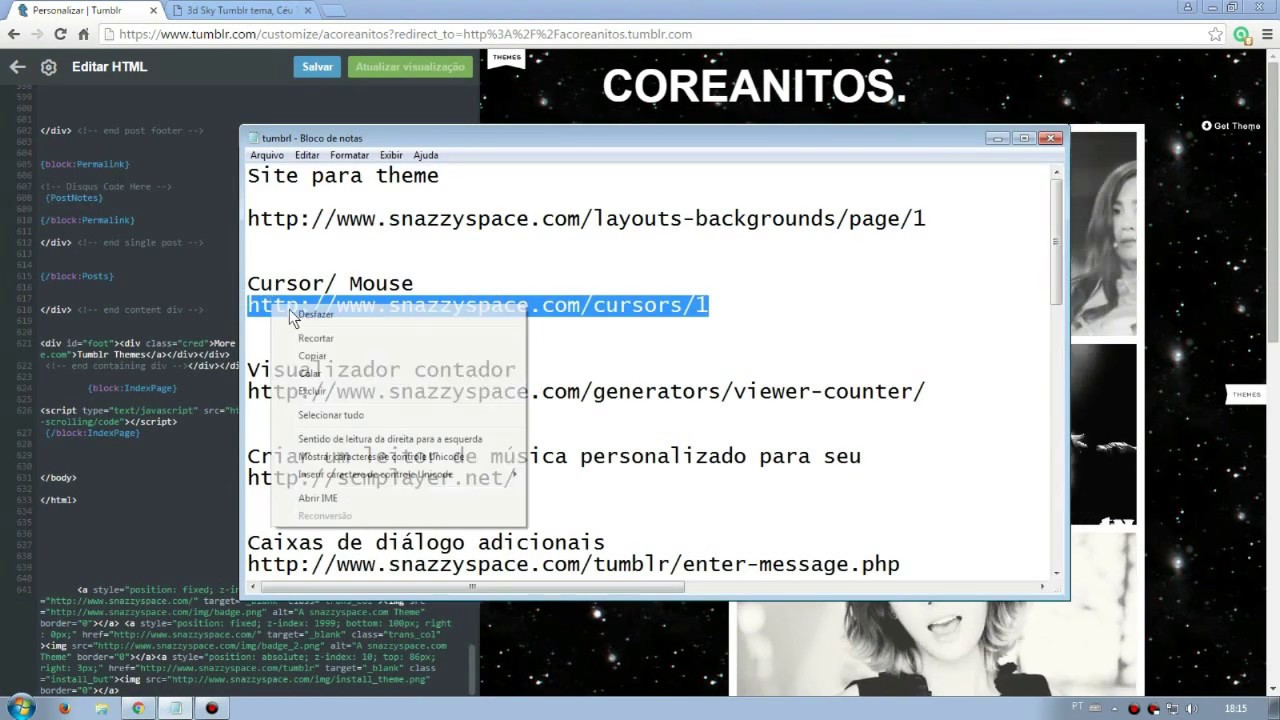This screenshot has width=1280, height=720.
Task: Open the Chrome hamburger menu
Action: click(x=1266, y=33)
